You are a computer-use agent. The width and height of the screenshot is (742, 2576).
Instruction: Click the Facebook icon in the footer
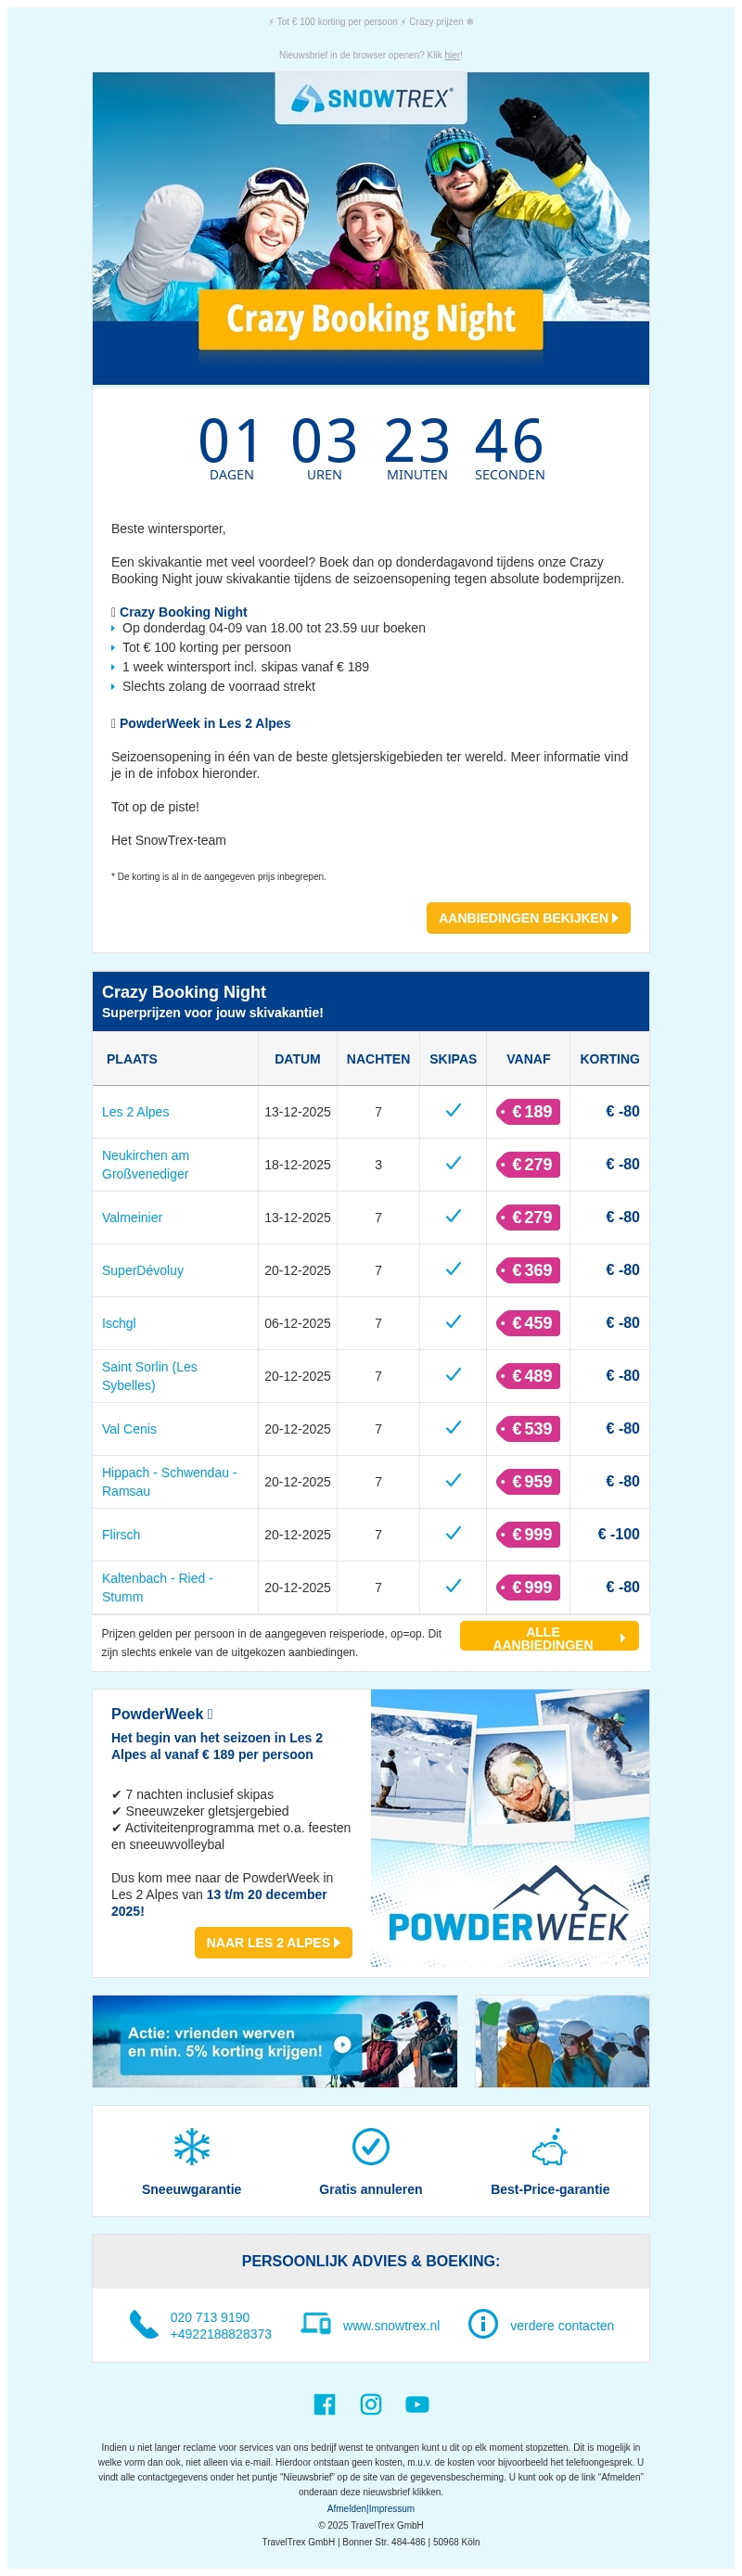tap(324, 2404)
